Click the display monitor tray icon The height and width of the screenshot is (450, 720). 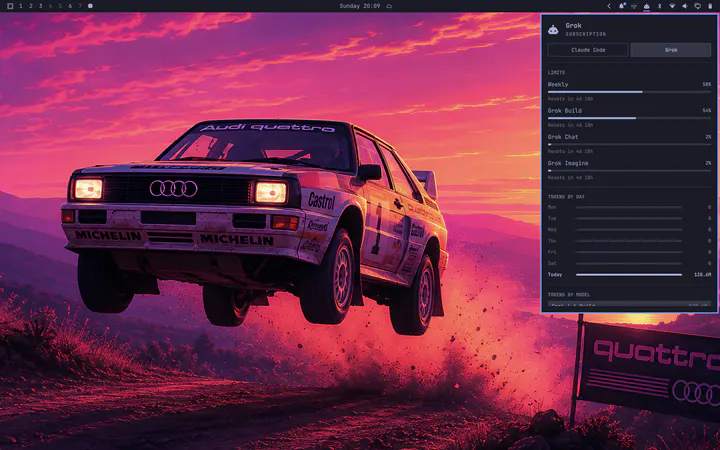(x=697, y=6)
